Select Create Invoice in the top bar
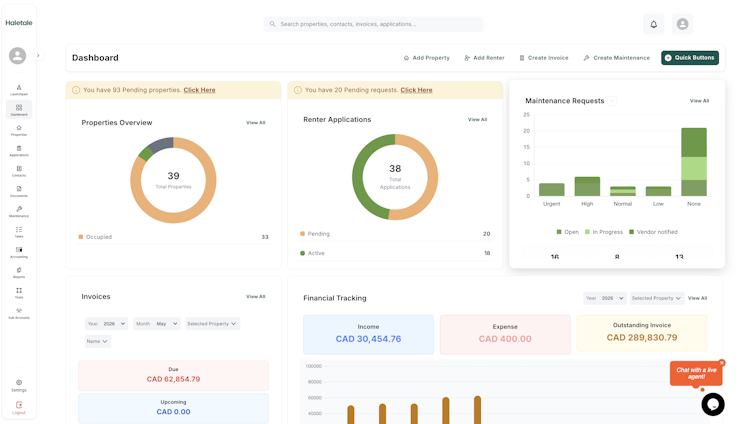Viewport: 750px width, 424px height. point(544,58)
